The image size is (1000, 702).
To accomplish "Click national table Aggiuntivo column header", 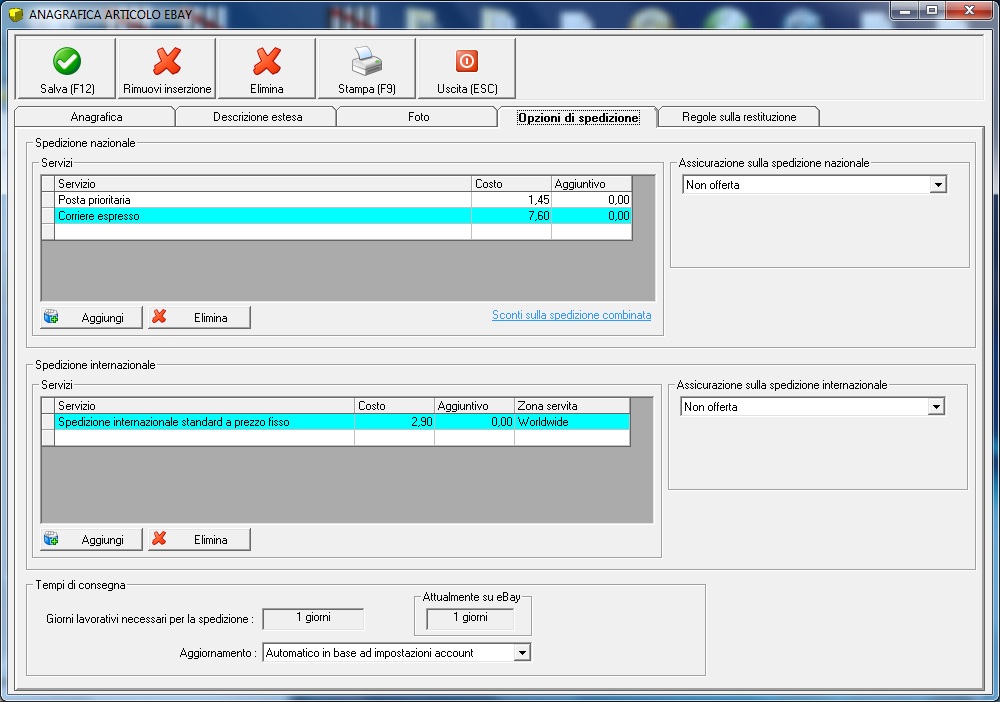I will coord(591,184).
